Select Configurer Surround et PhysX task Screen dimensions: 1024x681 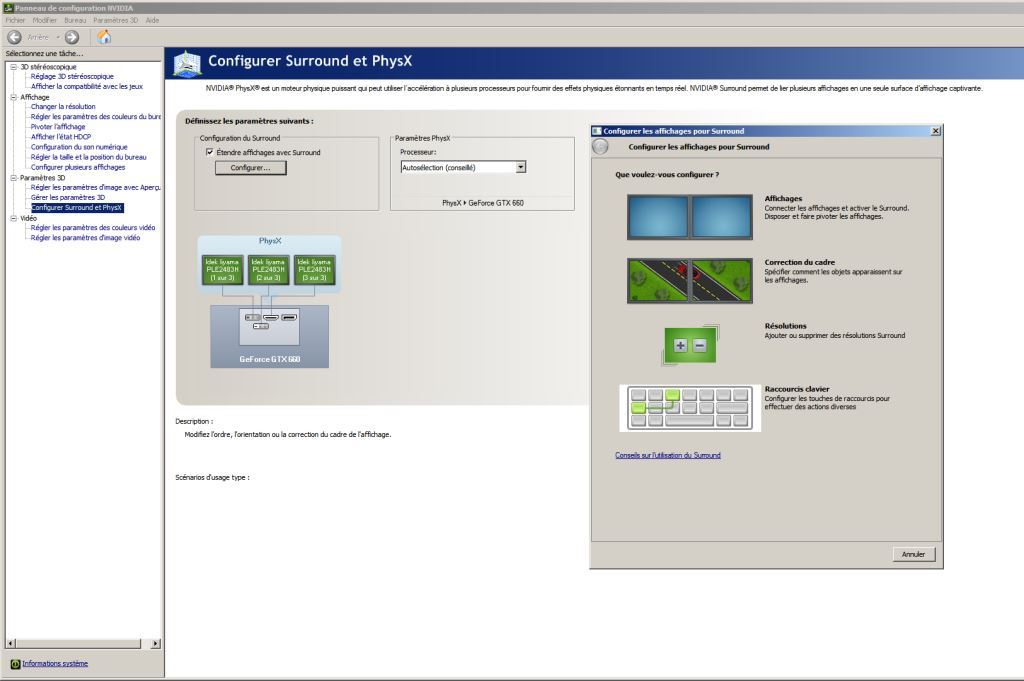pos(76,208)
